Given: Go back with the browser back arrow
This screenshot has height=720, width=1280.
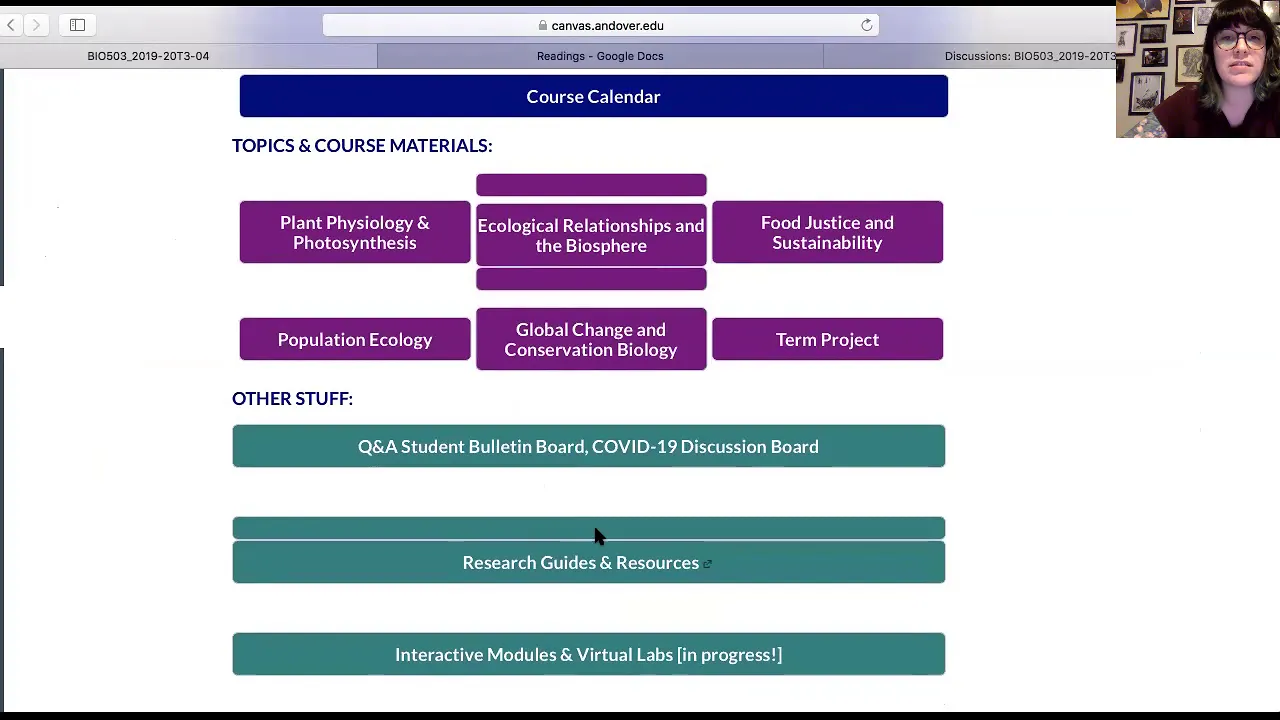Looking at the screenshot, I should (x=11, y=25).
